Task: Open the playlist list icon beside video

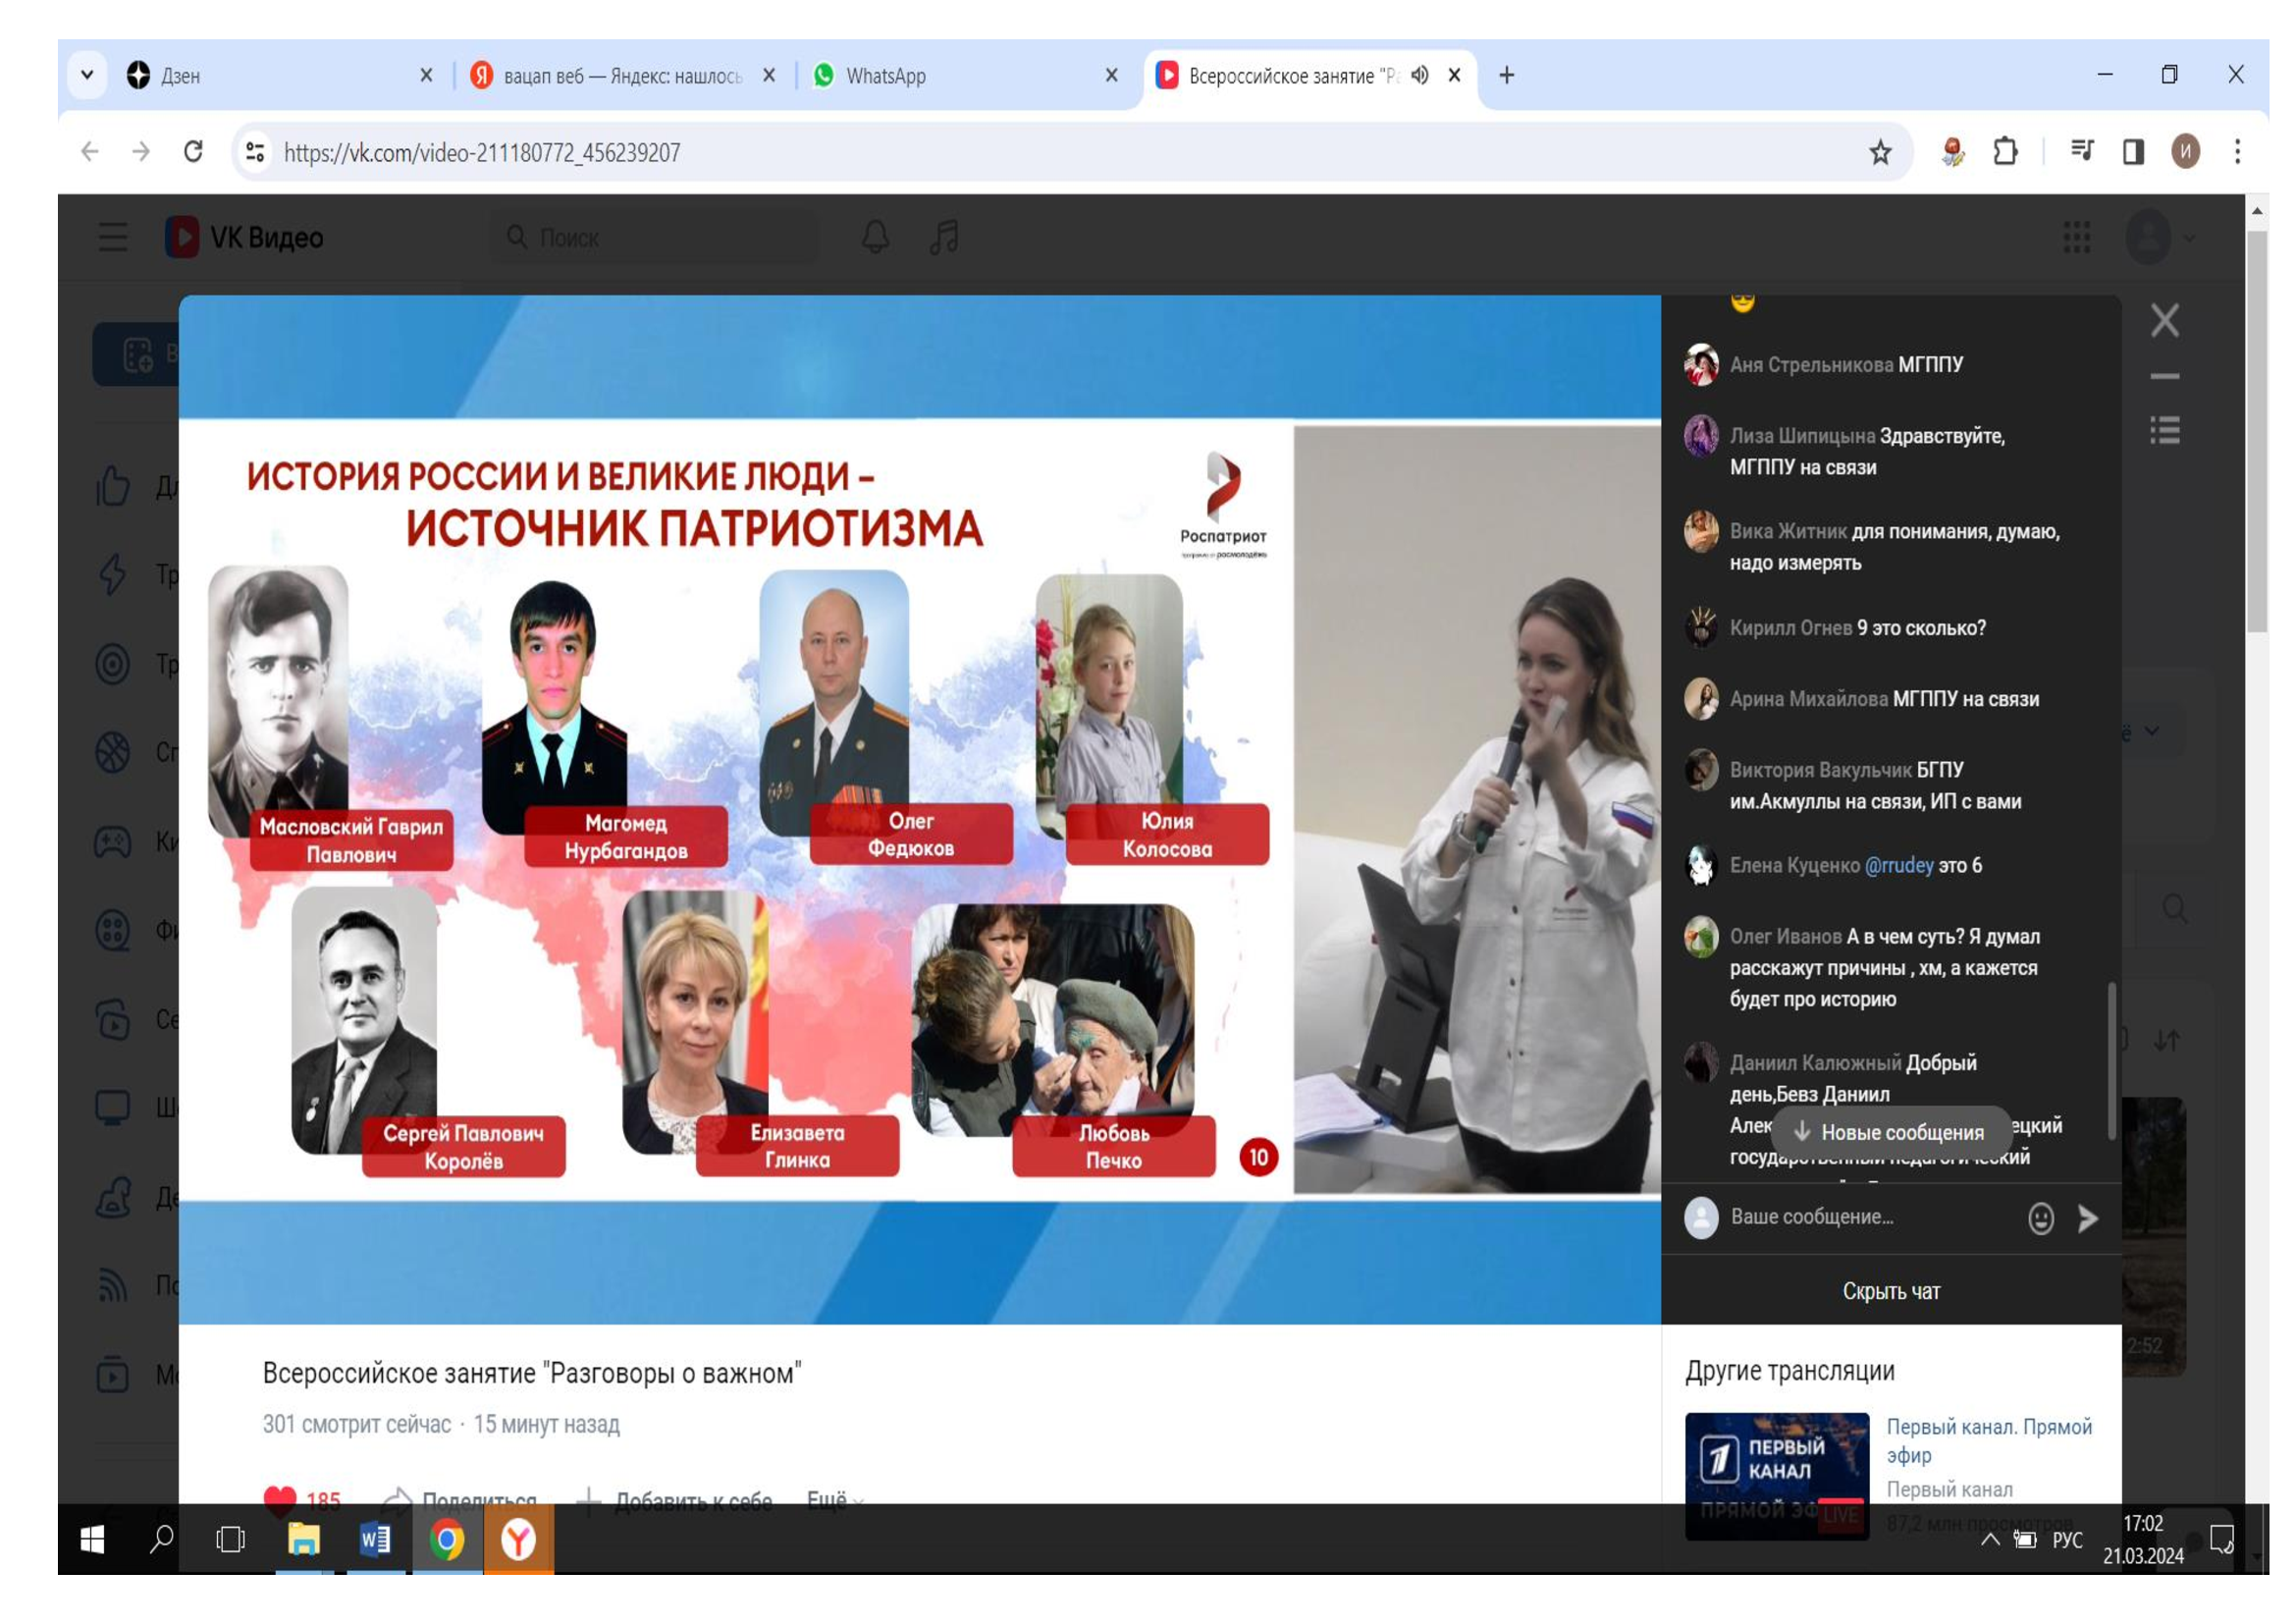Action: 2164,431
